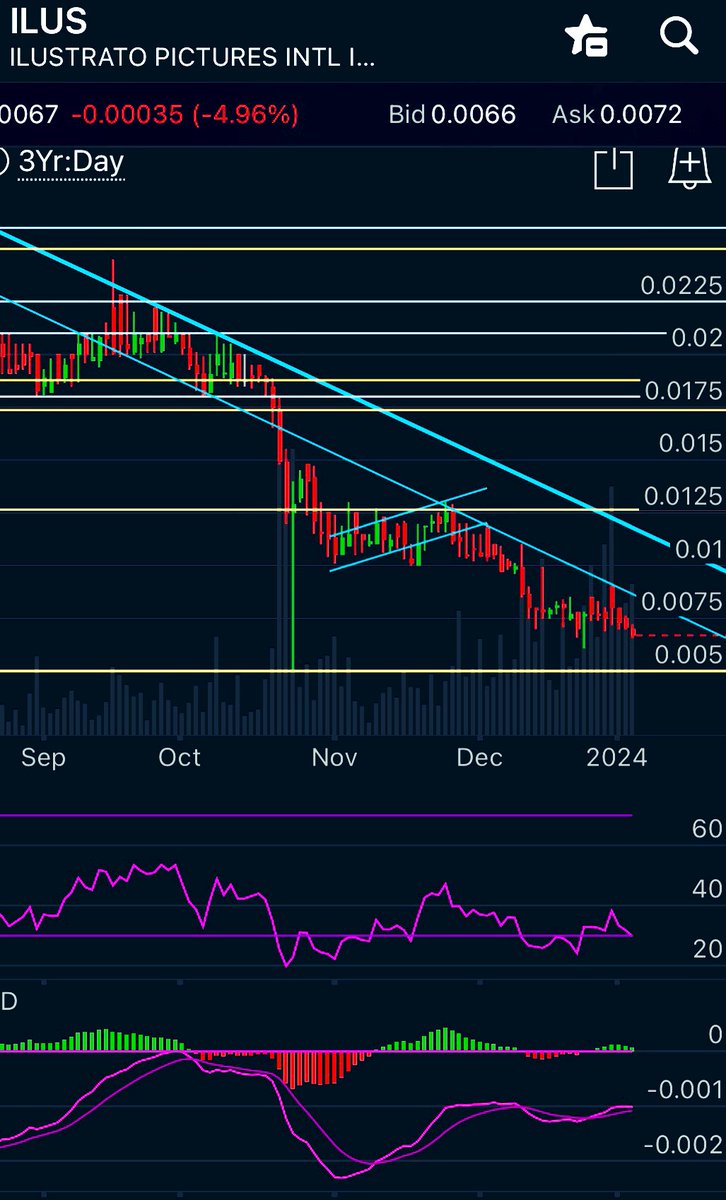726x1200 pixels.
Task: Tap the 0.0175 price axis label
Action: (x=682, y=391)
